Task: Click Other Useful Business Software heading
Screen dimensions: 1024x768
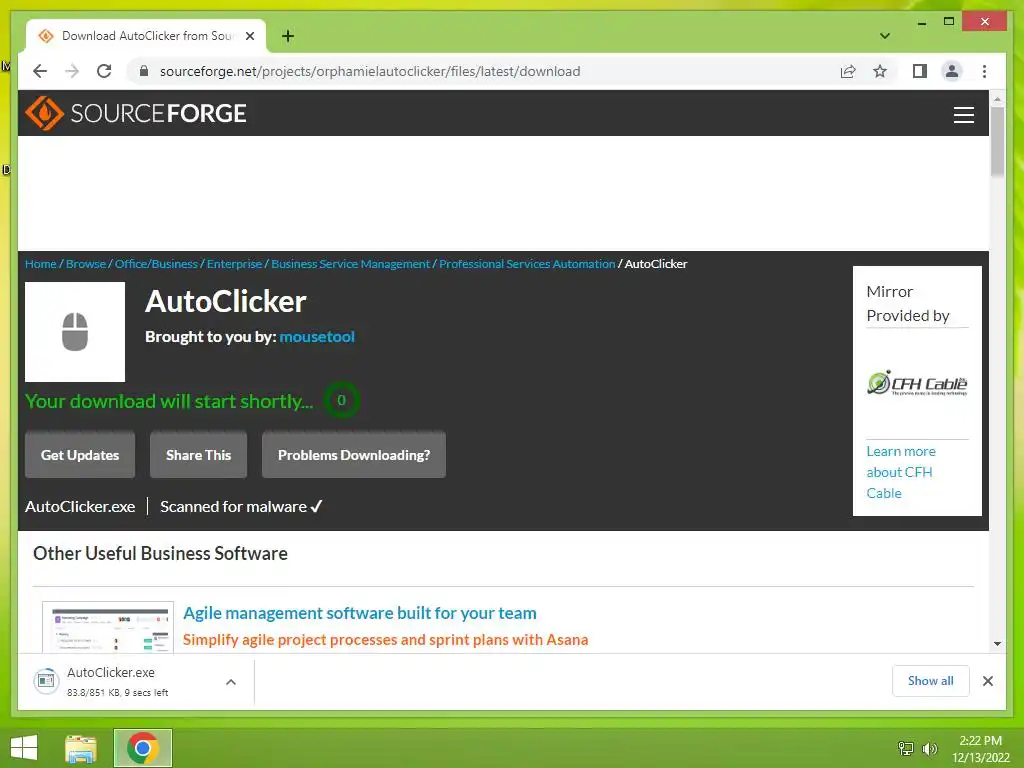Action: (x=161, y=553)
